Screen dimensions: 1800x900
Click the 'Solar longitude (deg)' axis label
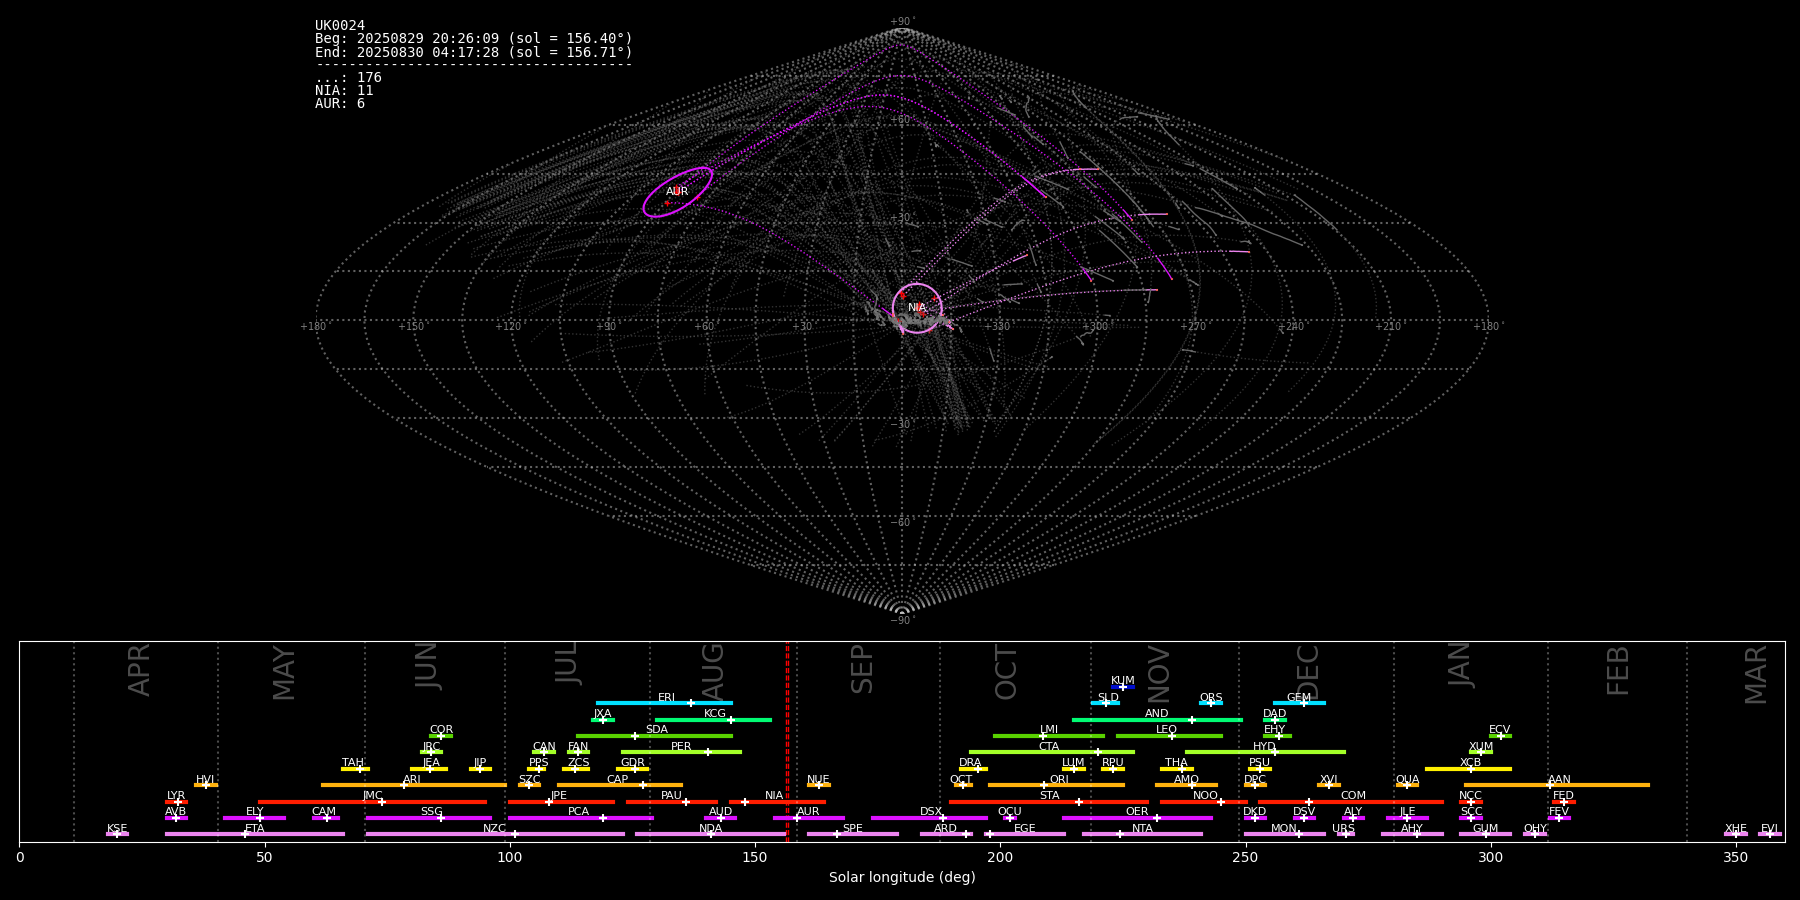tap(902, 877)
